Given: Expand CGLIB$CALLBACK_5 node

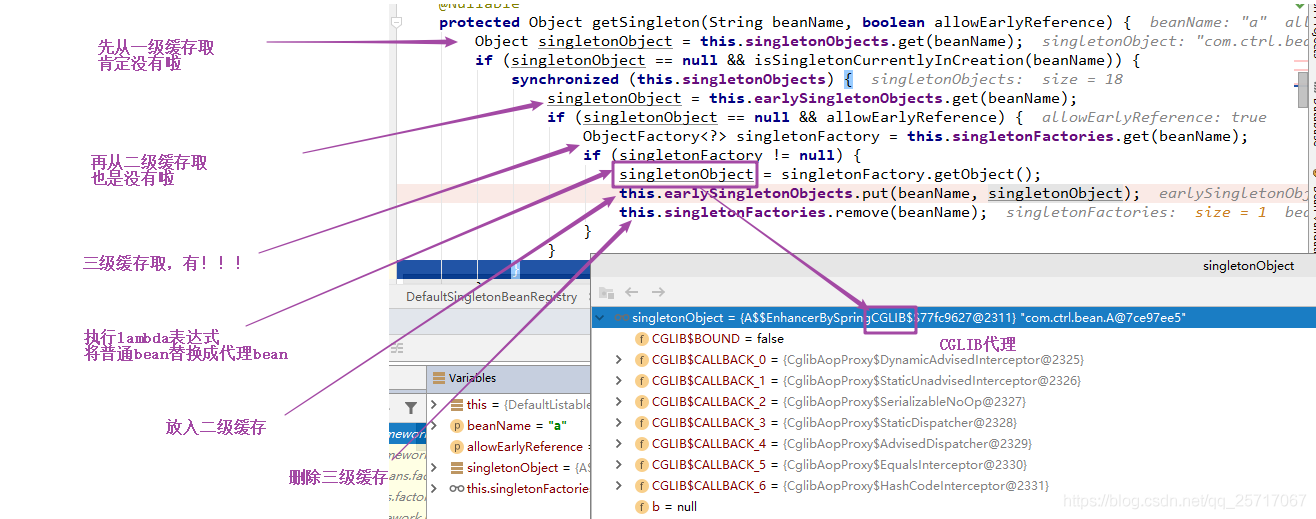Looking at the screenshot, I should [x=619, y=465].
